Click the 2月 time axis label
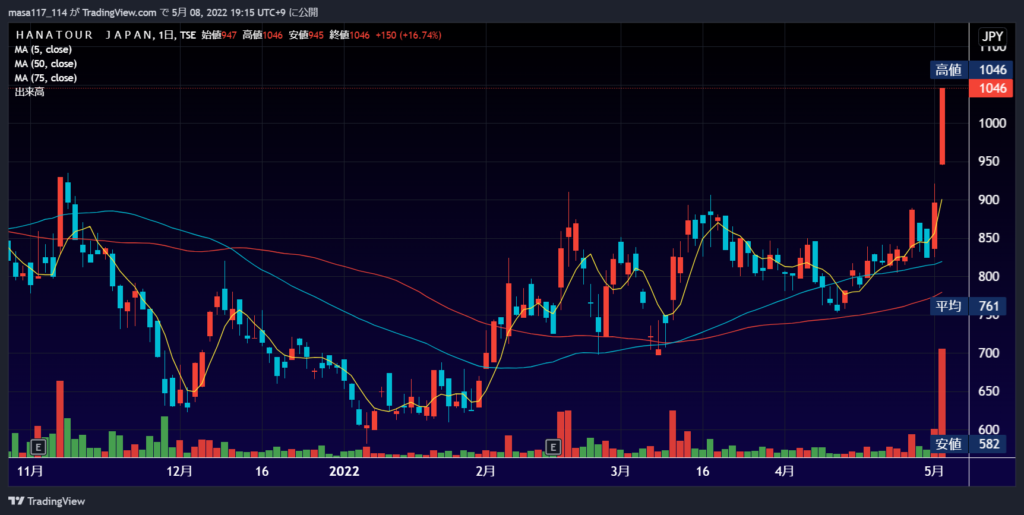Screen dimensions: 1024x515 click(485, 471)
